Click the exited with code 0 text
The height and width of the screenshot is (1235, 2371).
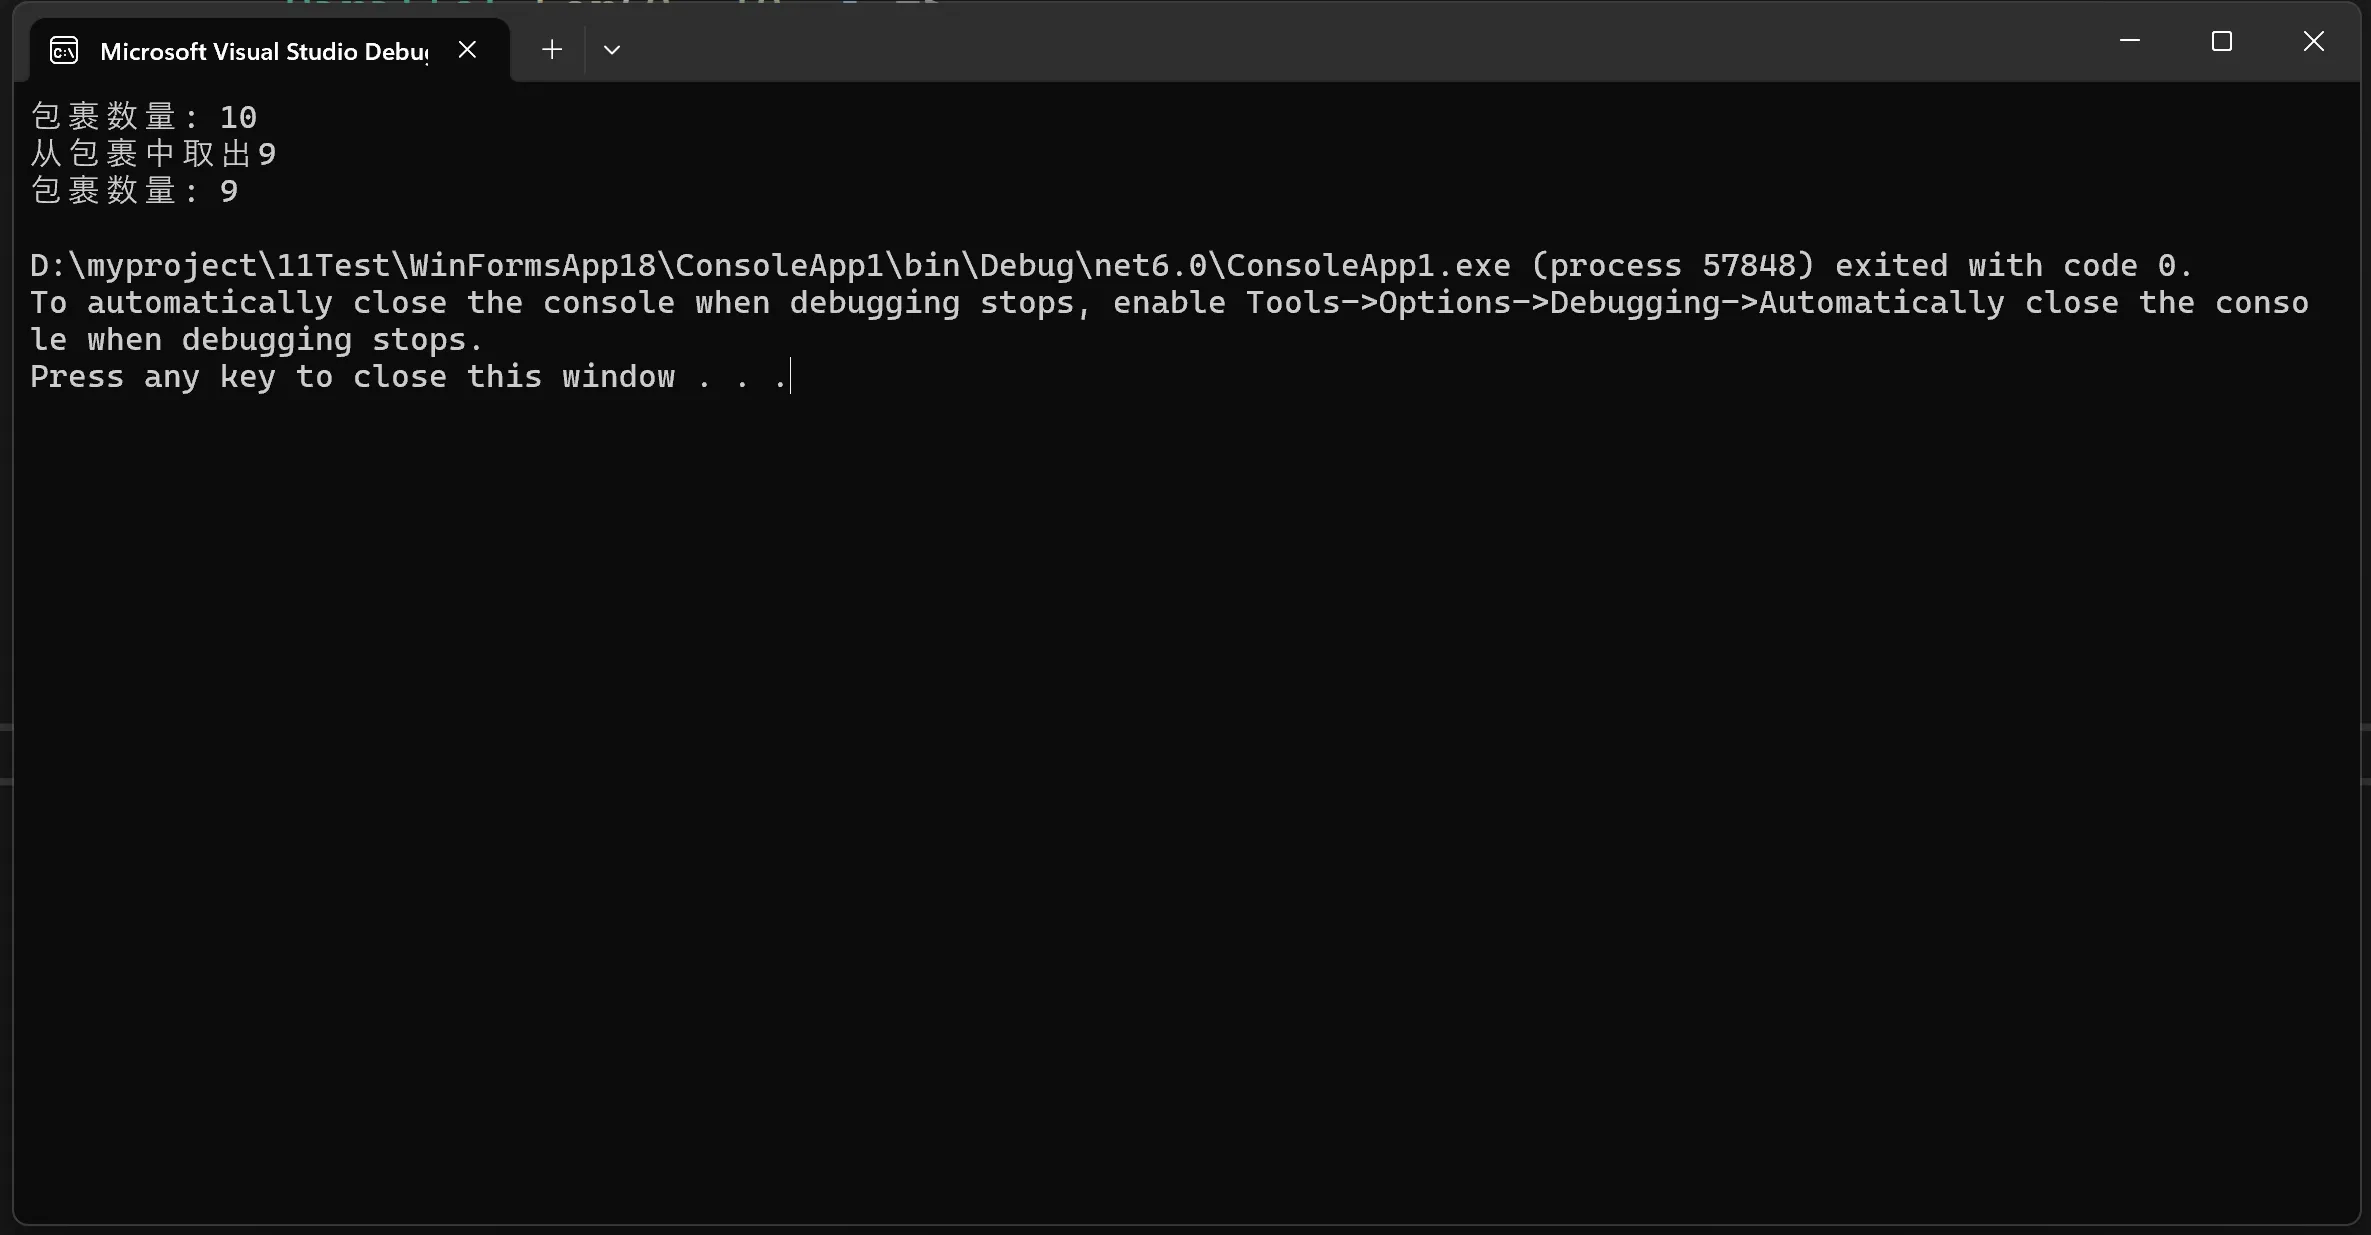[x=2014, y=265]
